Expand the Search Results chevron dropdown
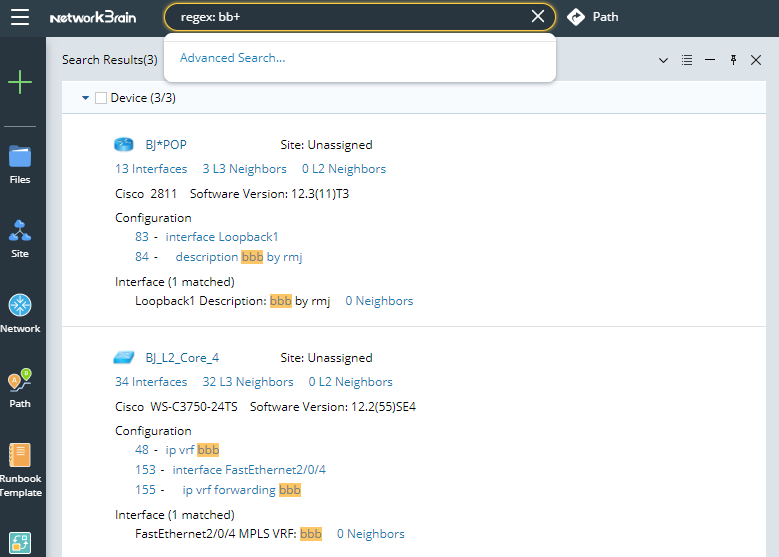This screenshot has width=779, height=557. pyautogui.click(x=663, y=60)
